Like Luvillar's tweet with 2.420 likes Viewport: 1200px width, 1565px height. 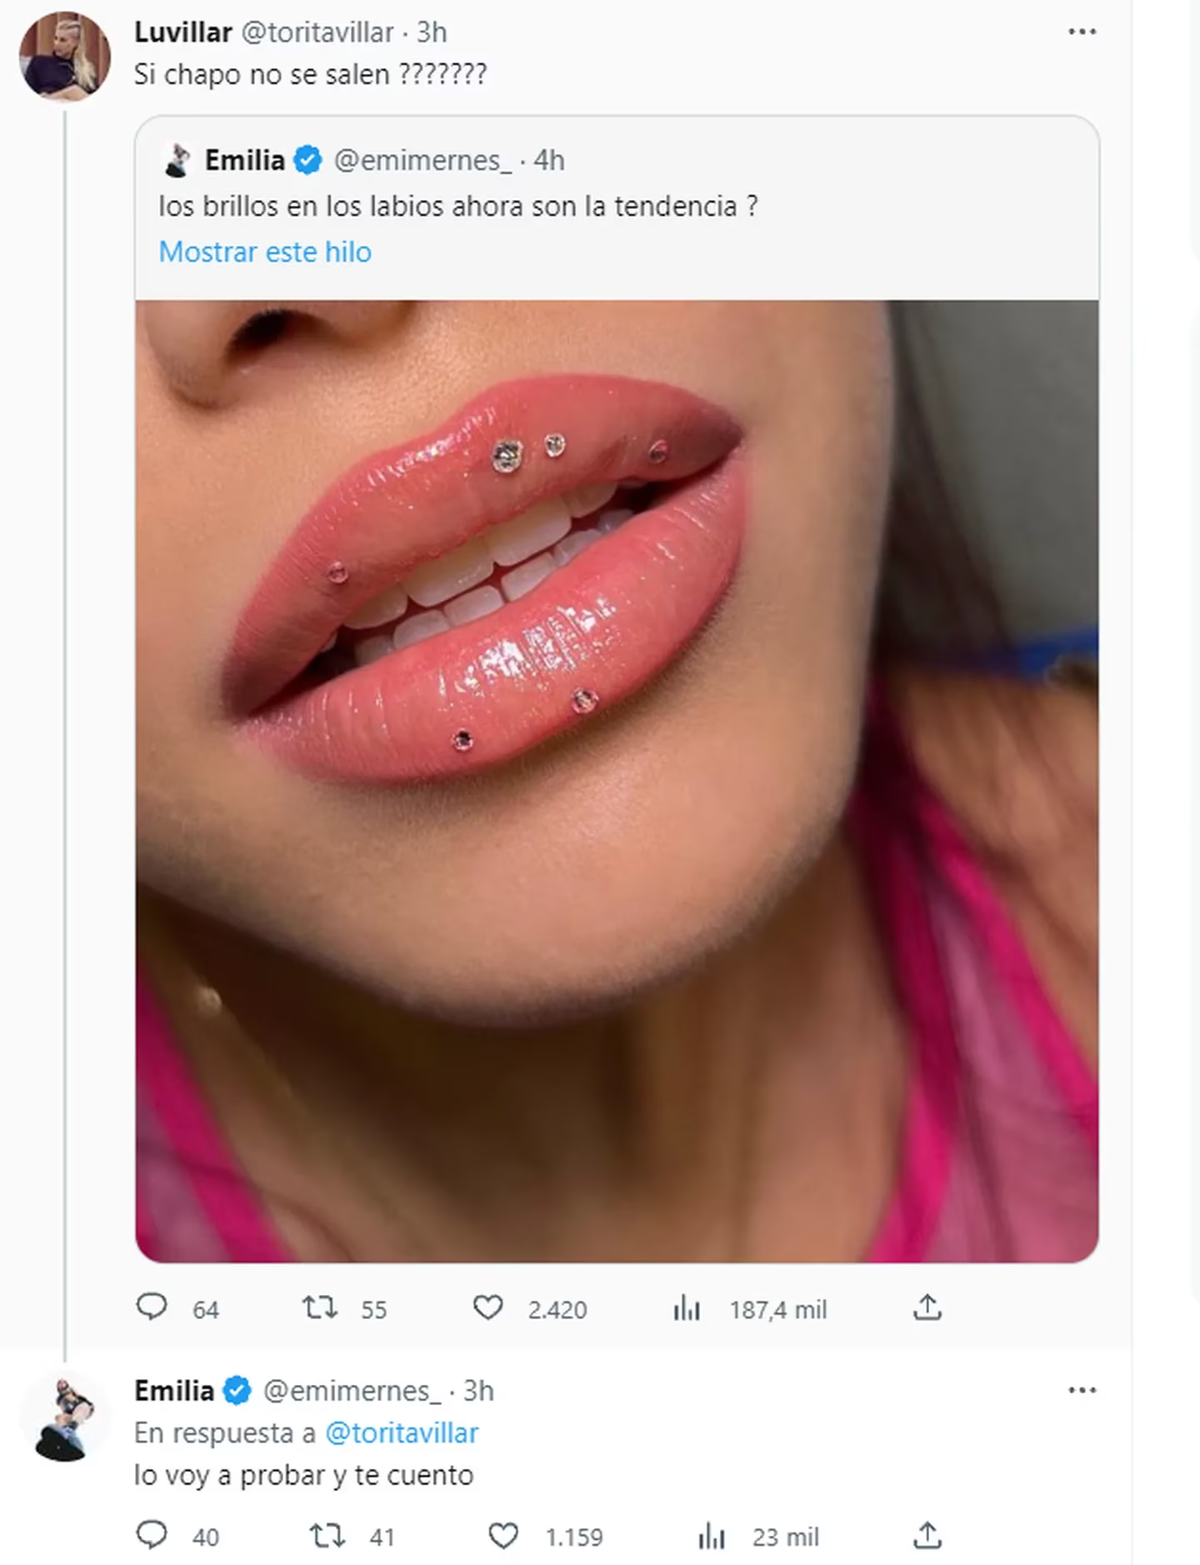click(488, 1308)
